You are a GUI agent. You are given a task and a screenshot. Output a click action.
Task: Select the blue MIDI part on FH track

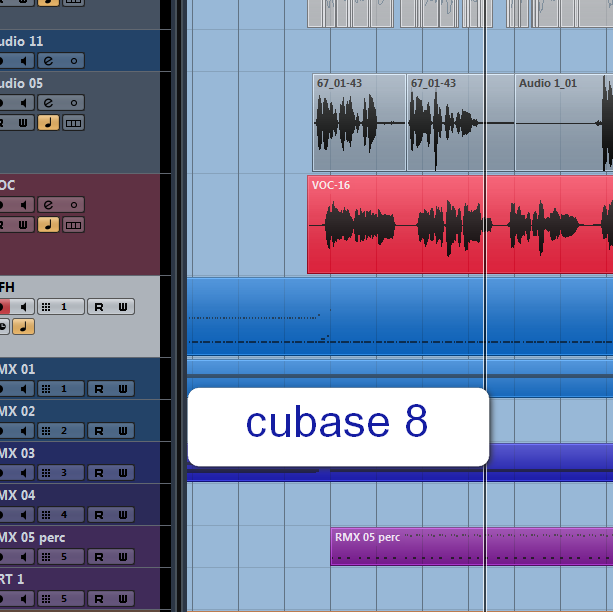(400, 317)
